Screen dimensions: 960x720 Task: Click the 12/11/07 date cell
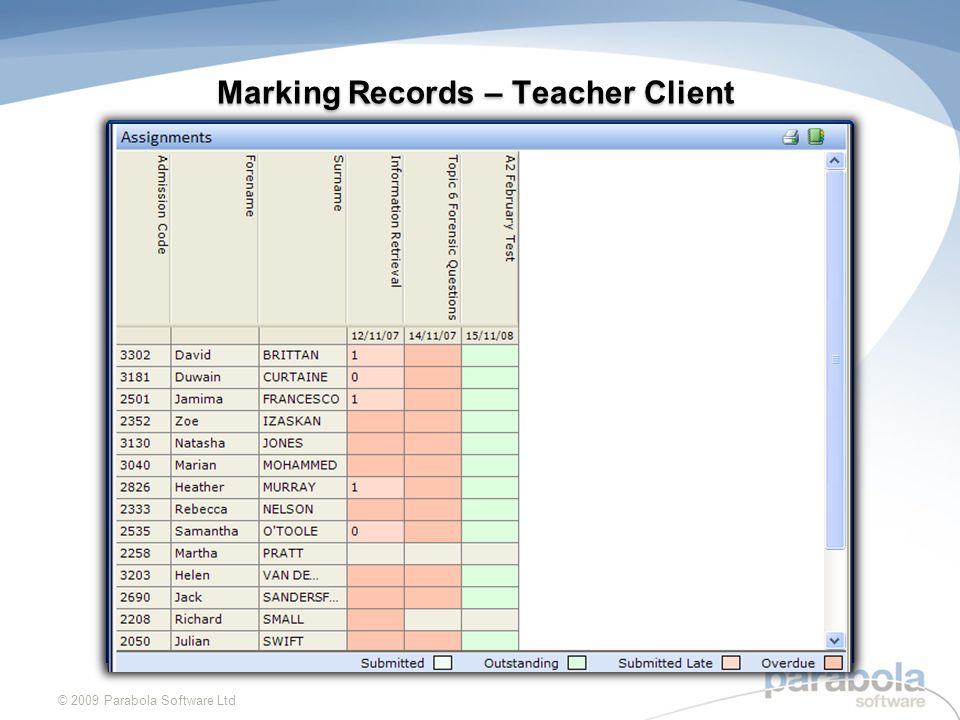pos(375,336)
